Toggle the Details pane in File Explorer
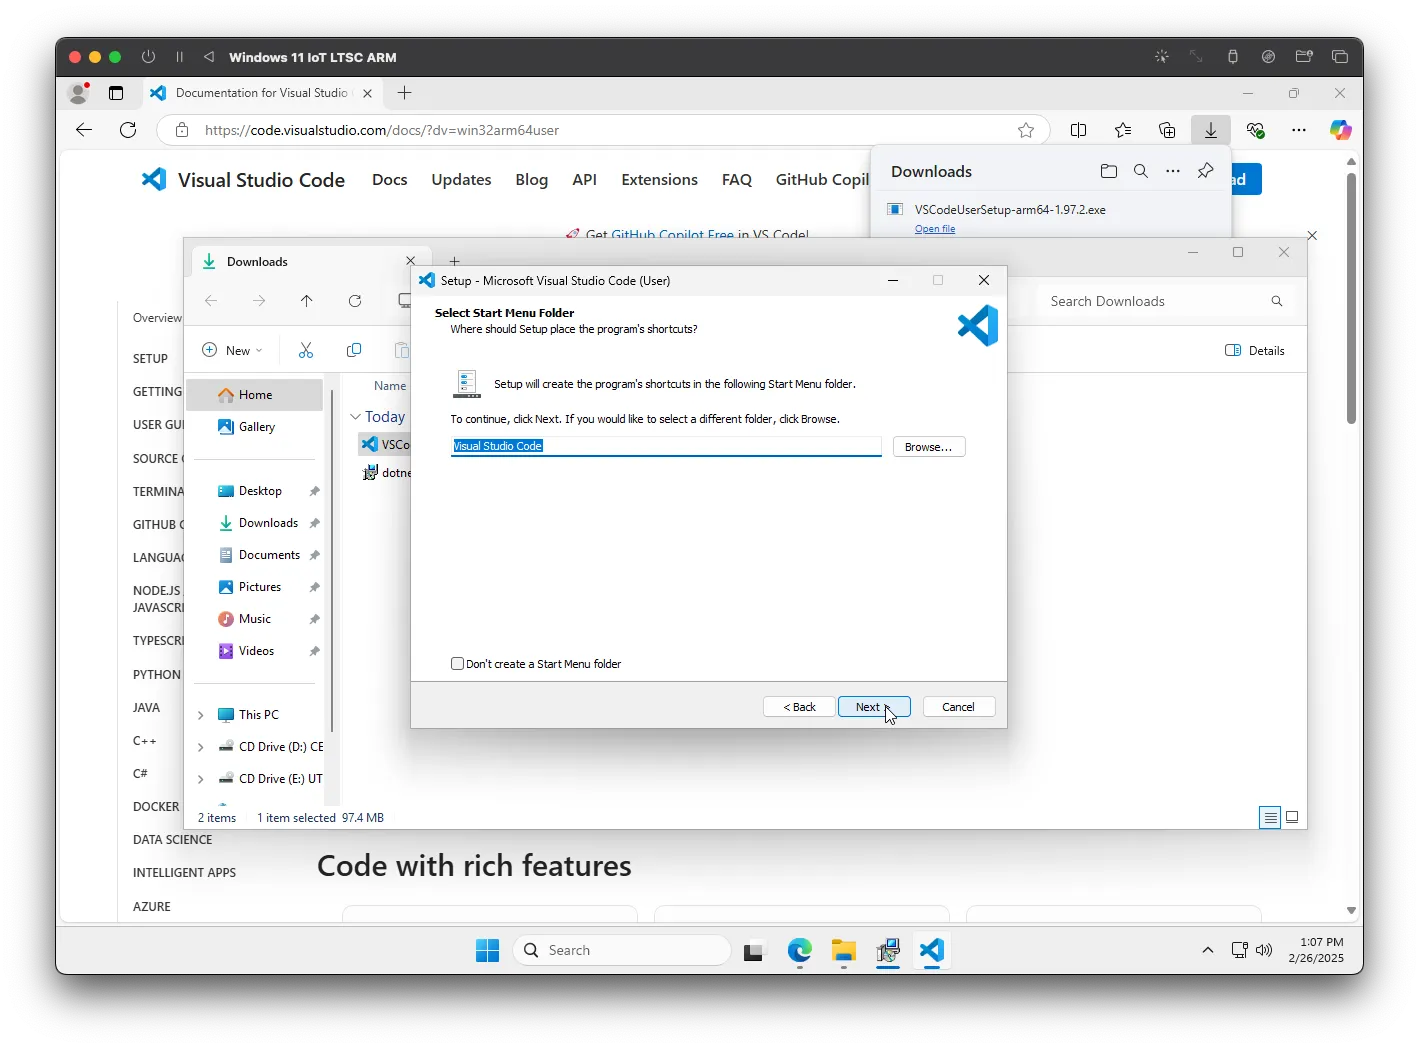The image size is (1419, 1048). point(1255,350)
